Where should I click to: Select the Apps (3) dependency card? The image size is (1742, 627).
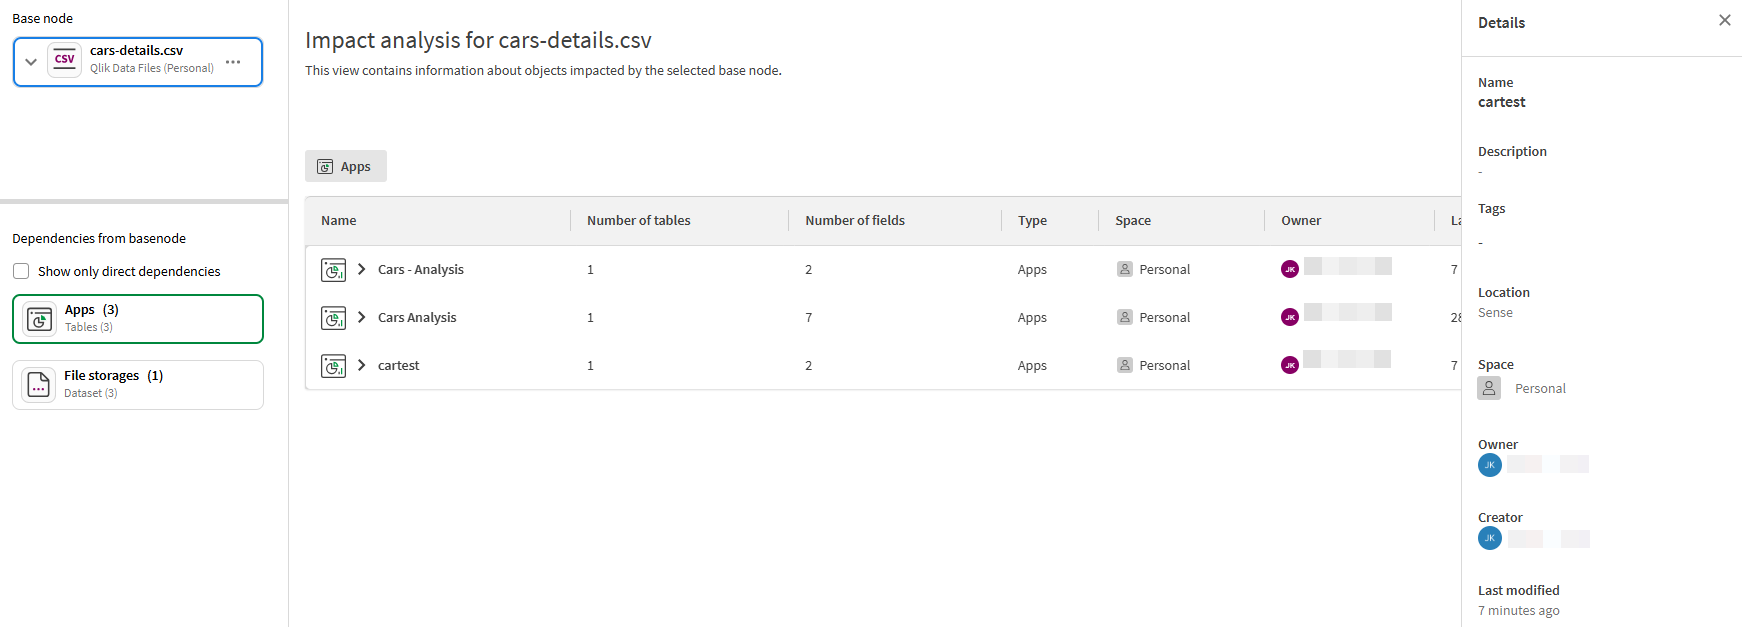(x=138, y=319)
